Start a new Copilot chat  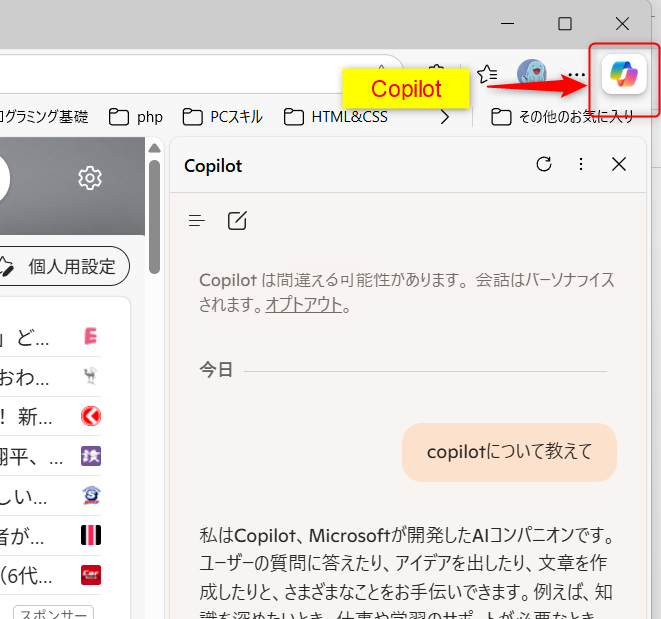237,221
